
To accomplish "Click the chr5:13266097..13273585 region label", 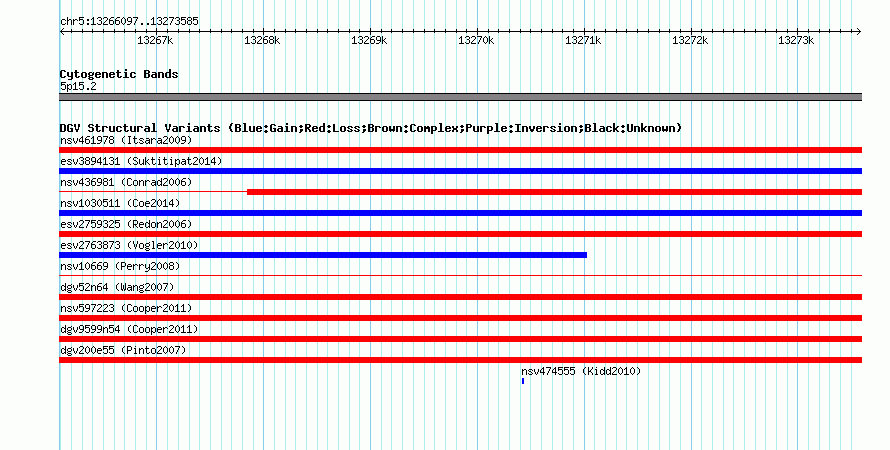I will pyautogui.click(x=129, y=21).
